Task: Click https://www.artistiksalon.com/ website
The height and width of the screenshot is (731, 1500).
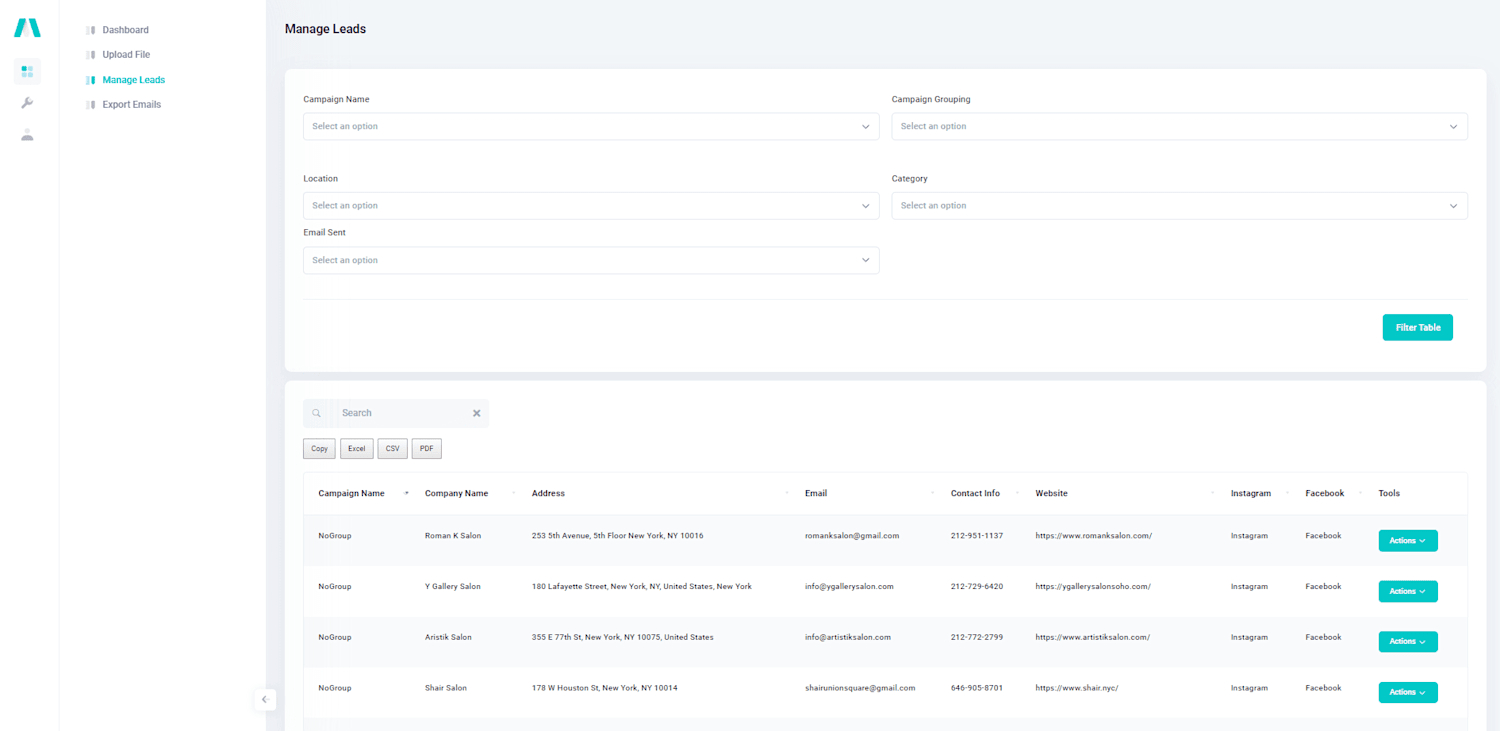Action: pos(1092,637)
